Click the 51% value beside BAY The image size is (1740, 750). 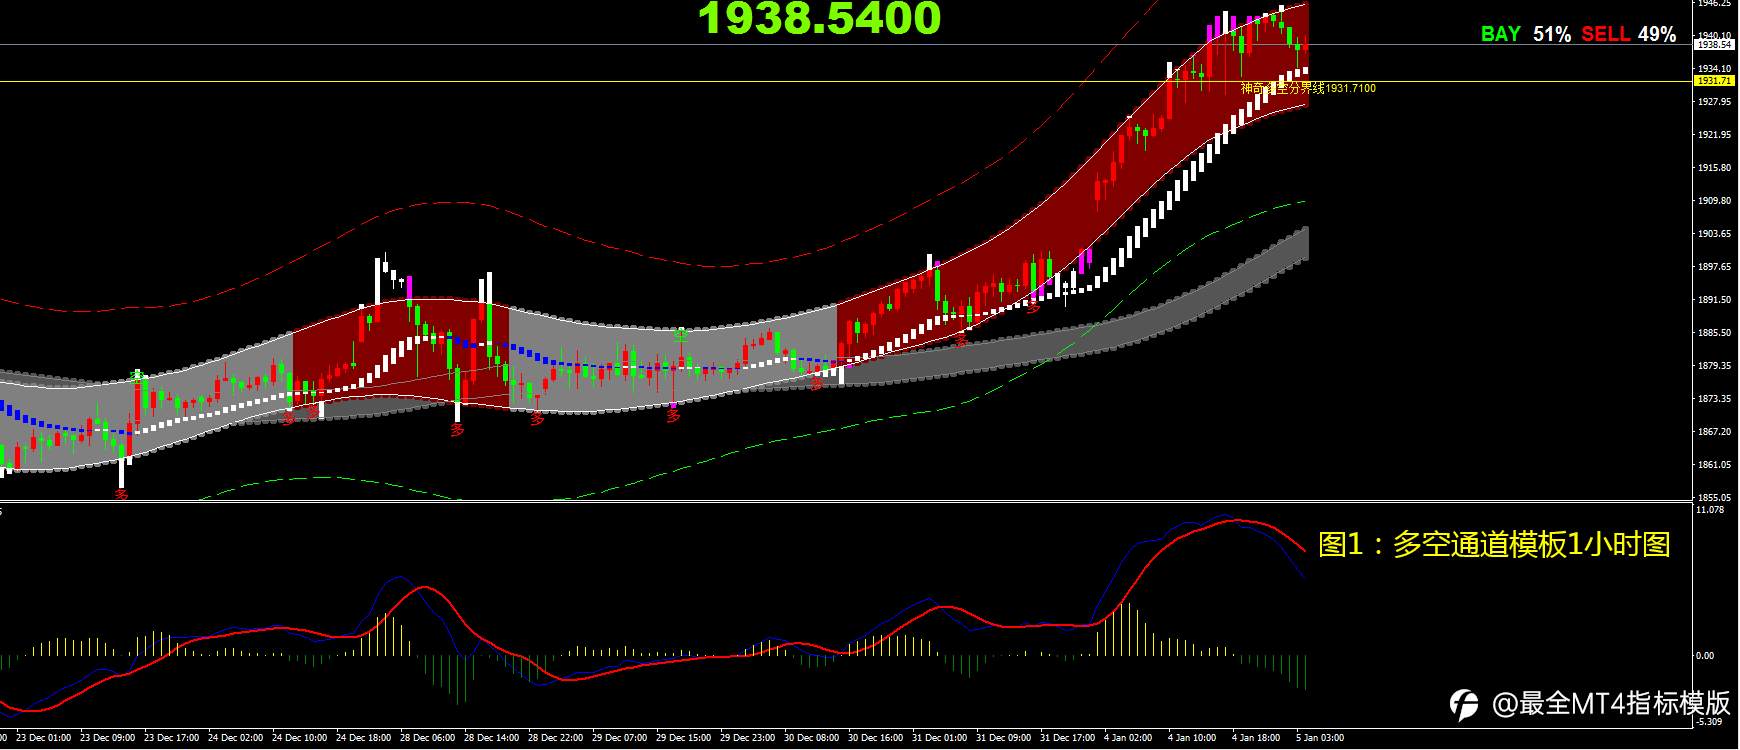pos(1552,34)
